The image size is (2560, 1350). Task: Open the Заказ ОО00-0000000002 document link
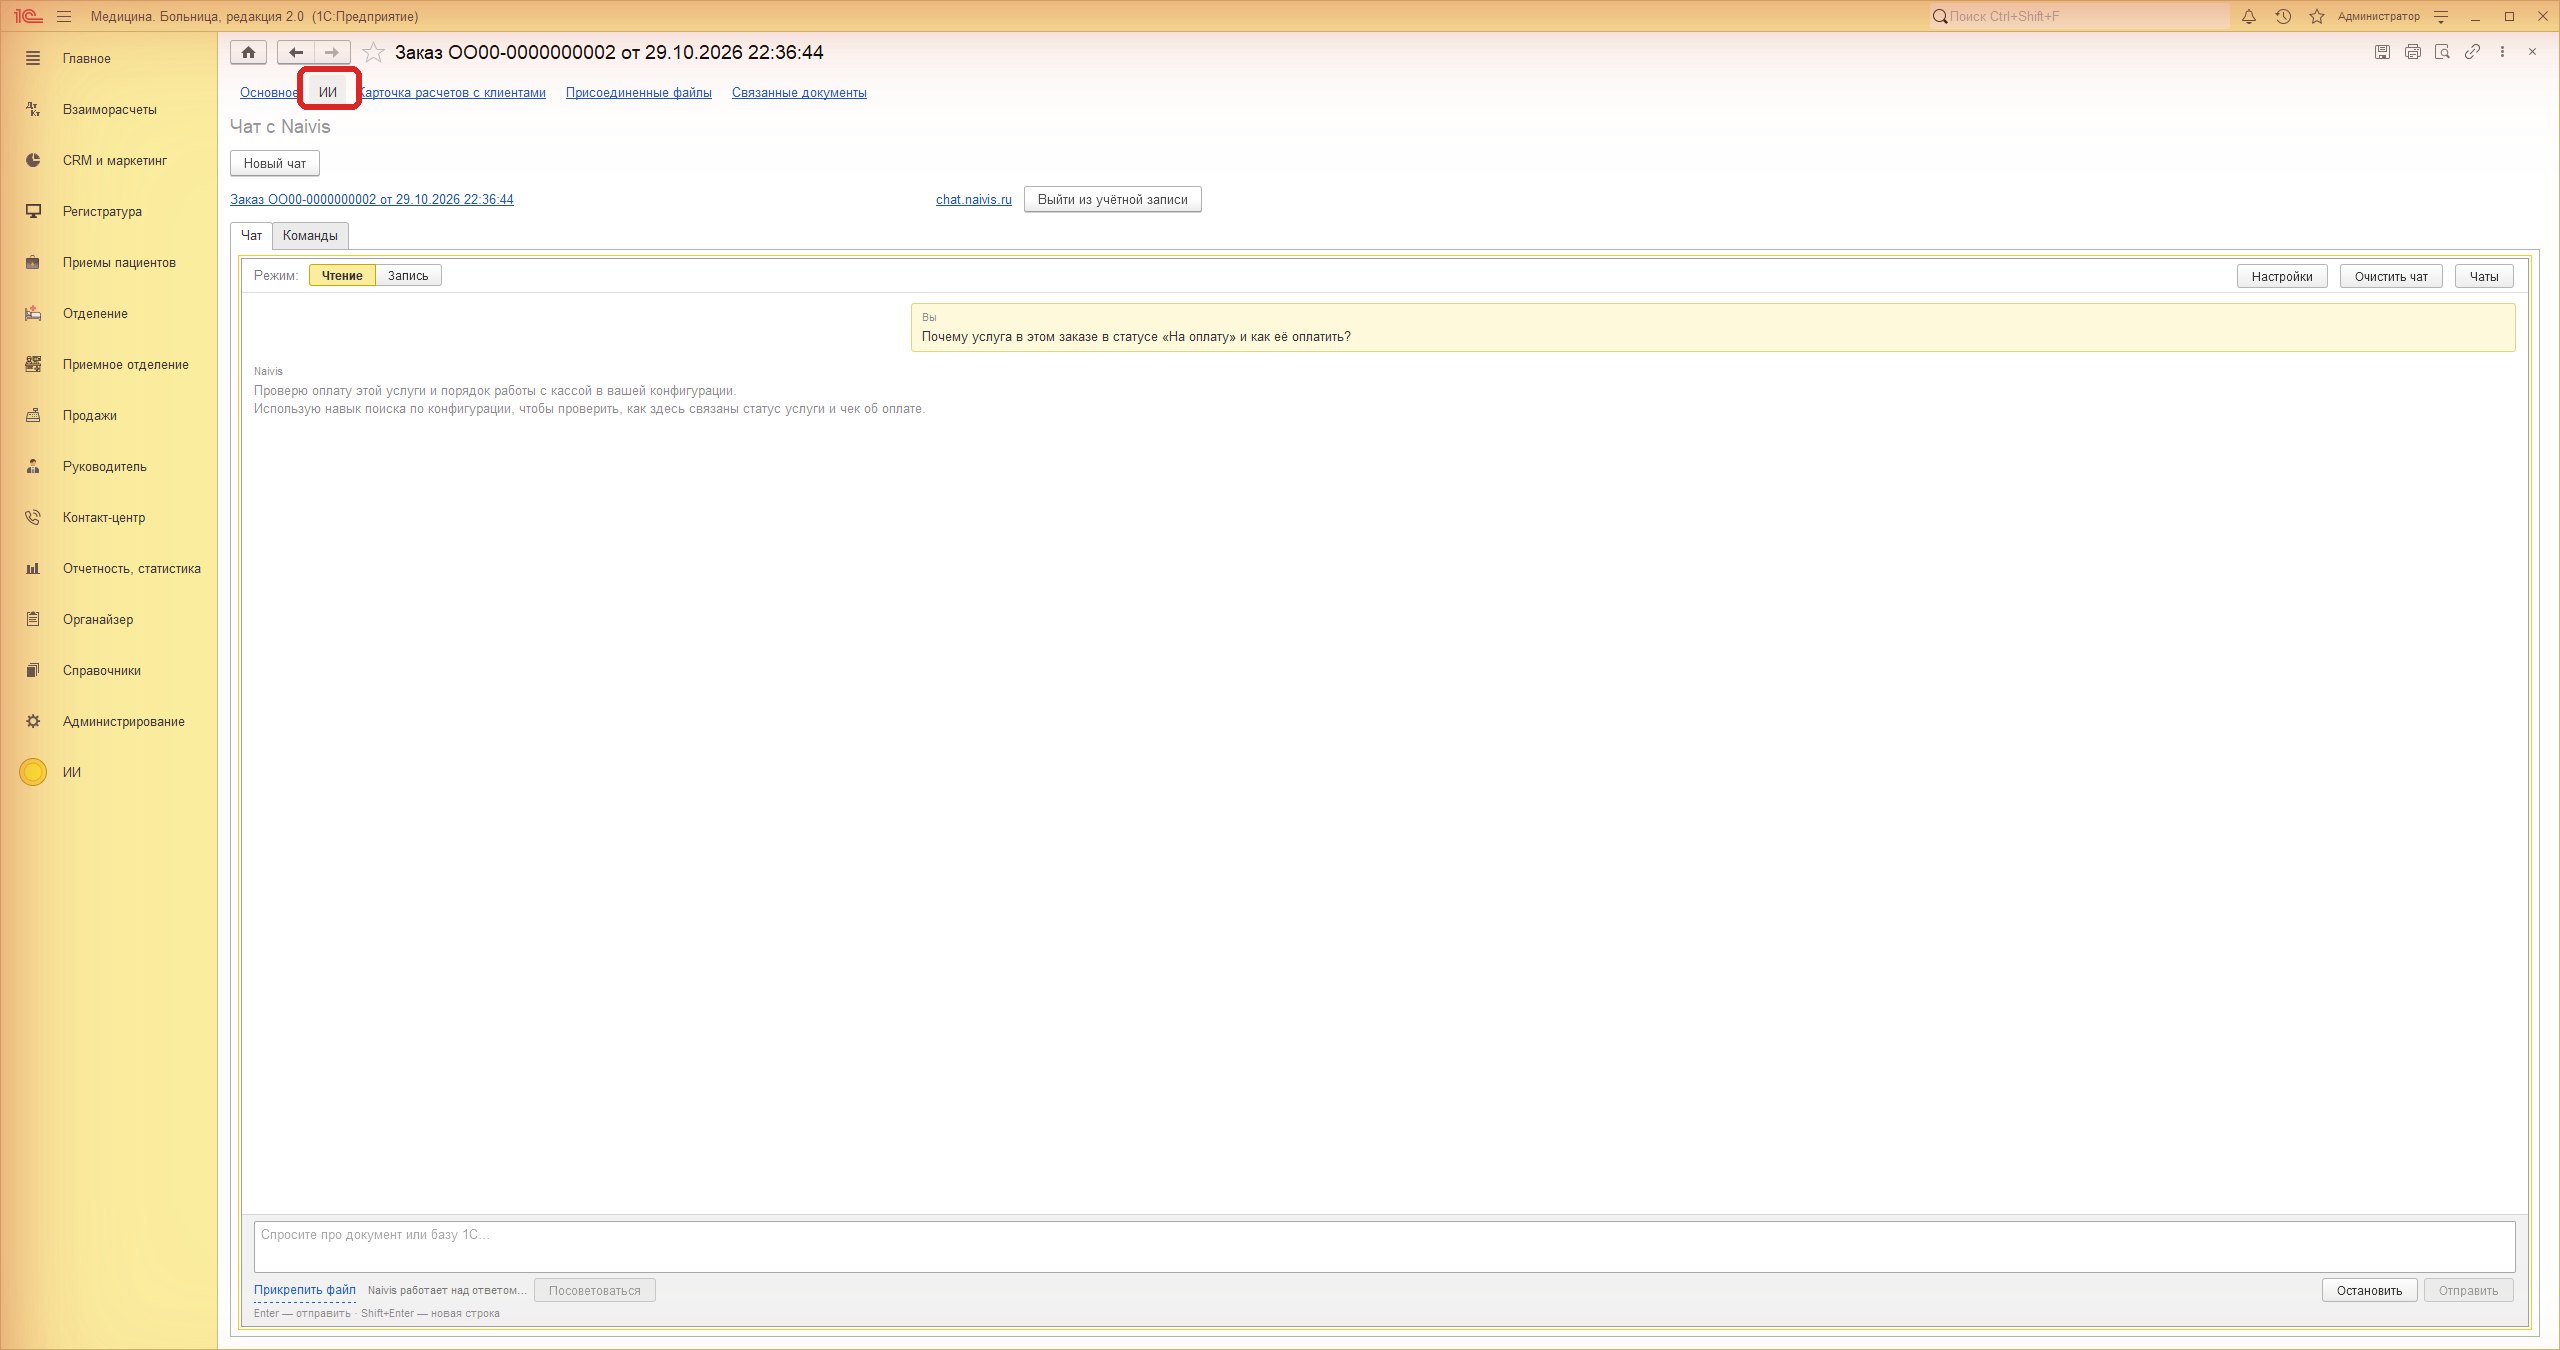tap(372, 200)
